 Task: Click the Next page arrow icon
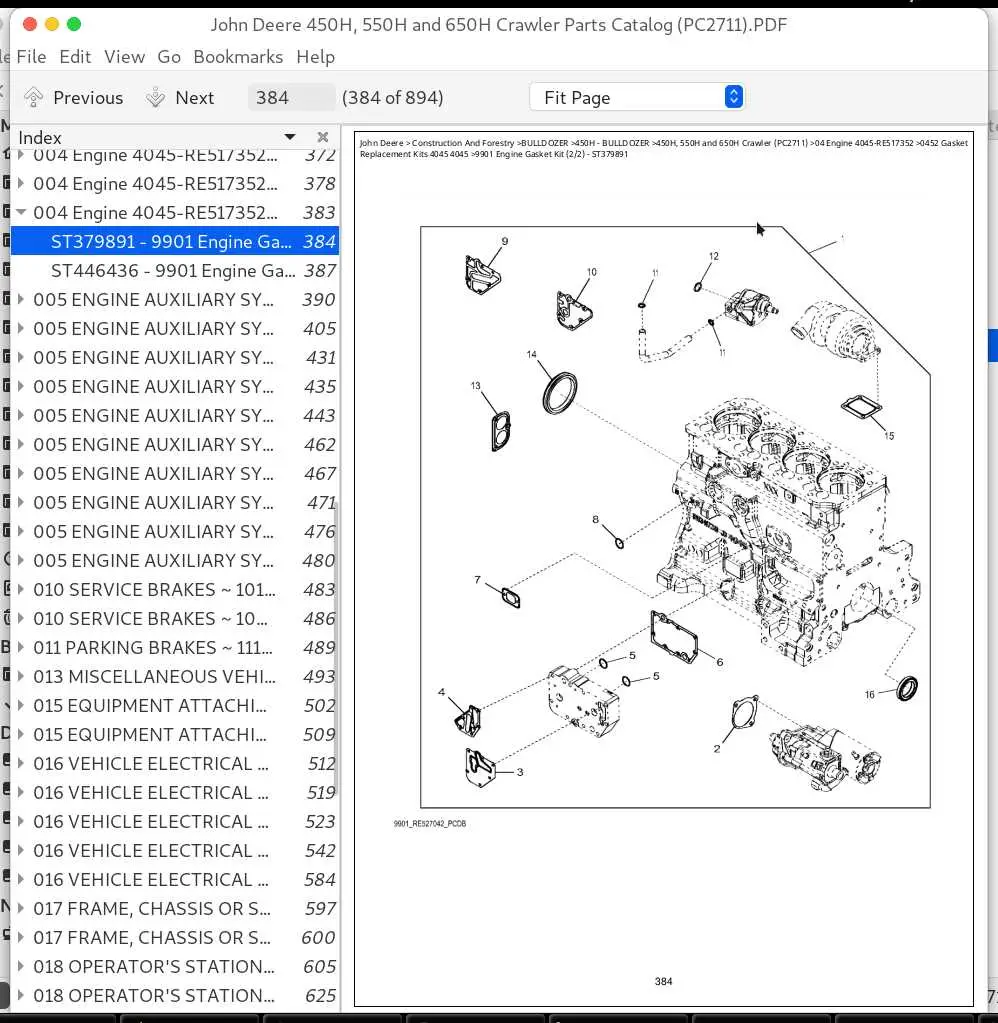point(155,98)
